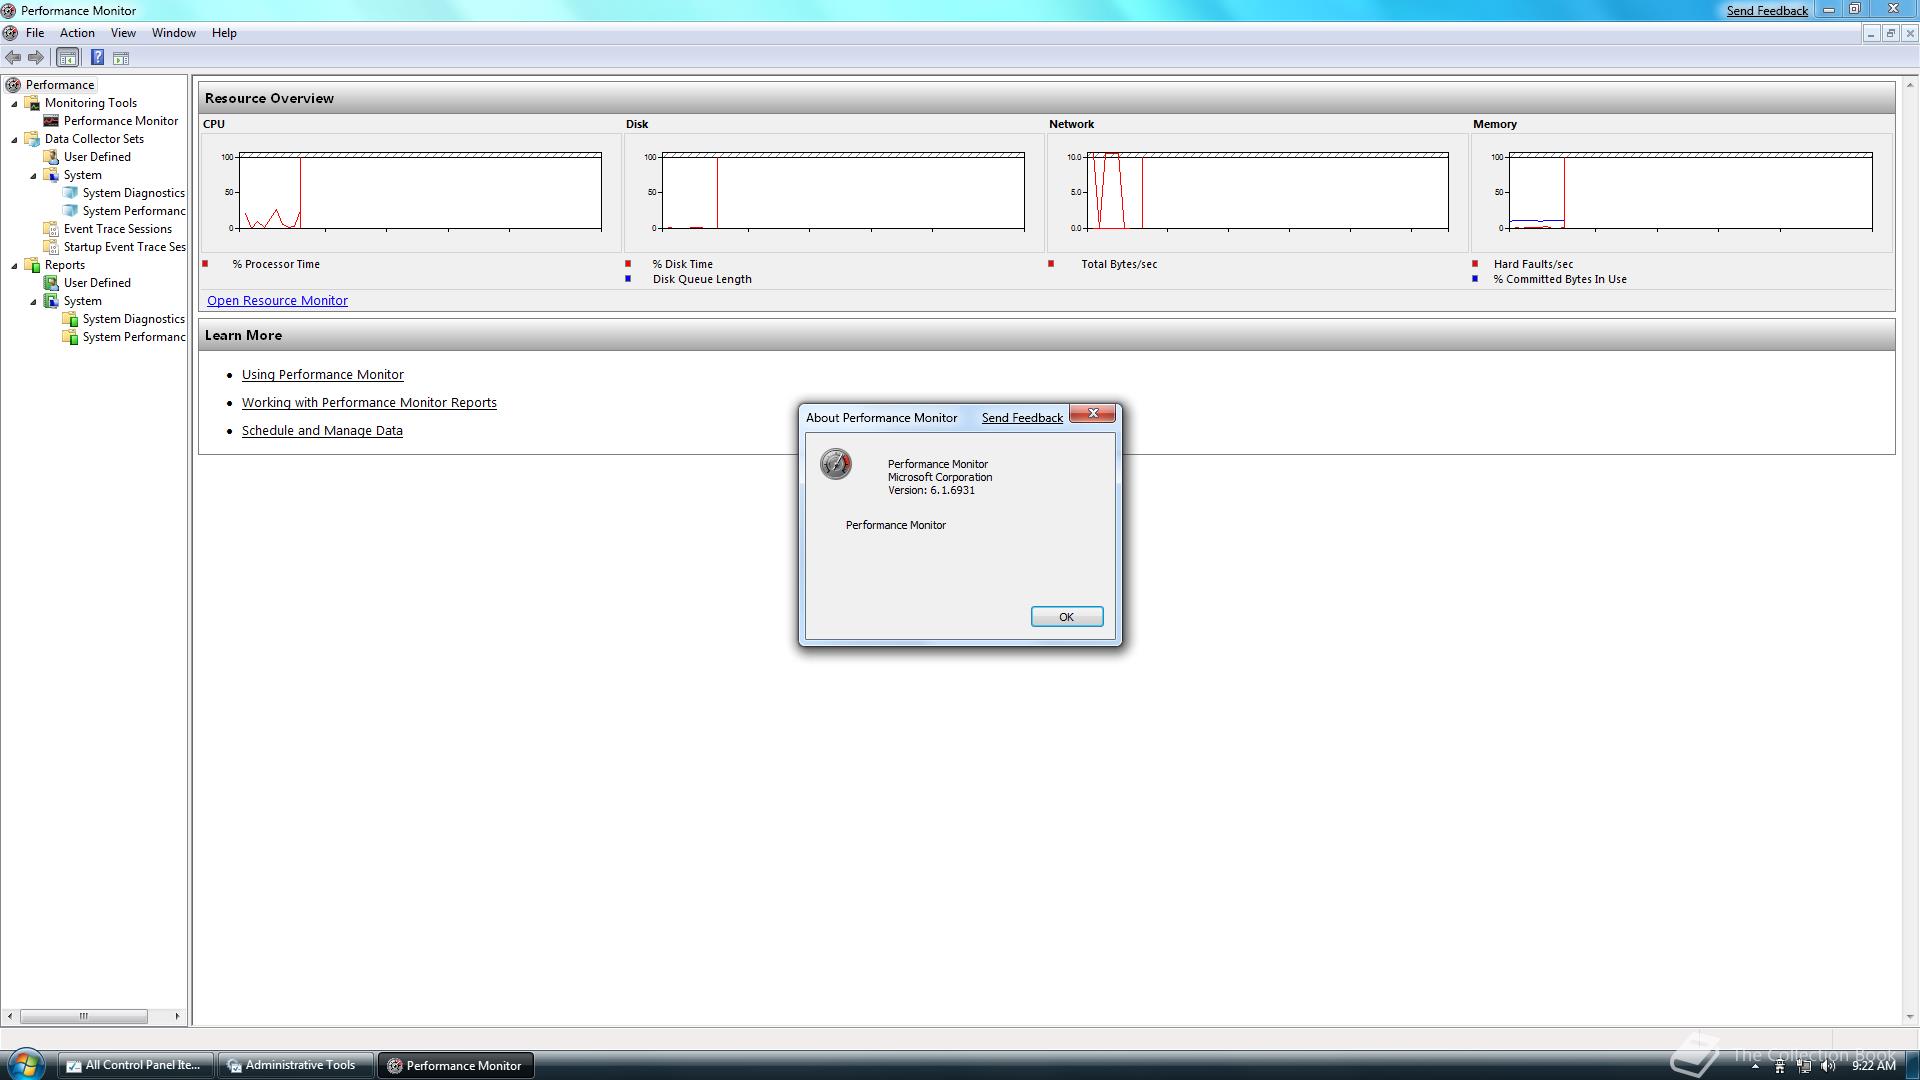Show hidden tray icons arrow

pyautogui.click(x=1755, y=1066)
